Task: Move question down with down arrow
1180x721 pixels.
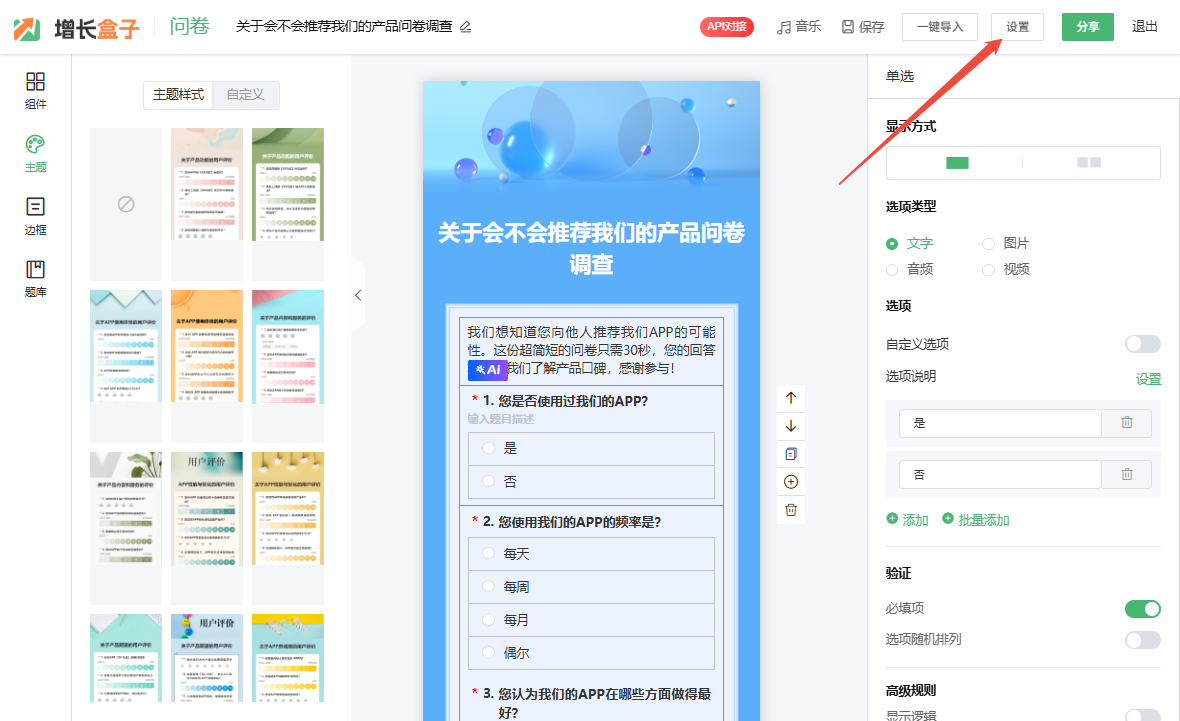Action: pyautogui.click(x=791, y=426)
